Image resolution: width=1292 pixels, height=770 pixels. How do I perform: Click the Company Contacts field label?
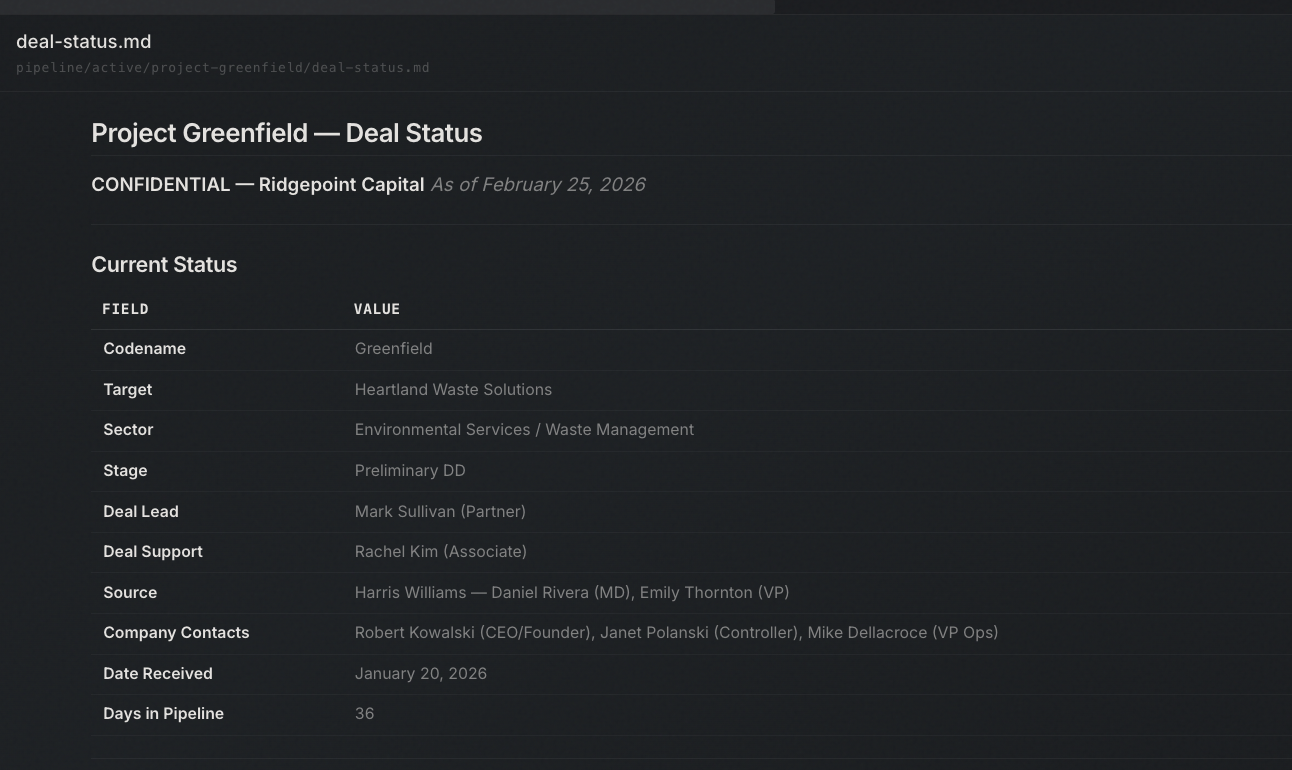[176, 632]
